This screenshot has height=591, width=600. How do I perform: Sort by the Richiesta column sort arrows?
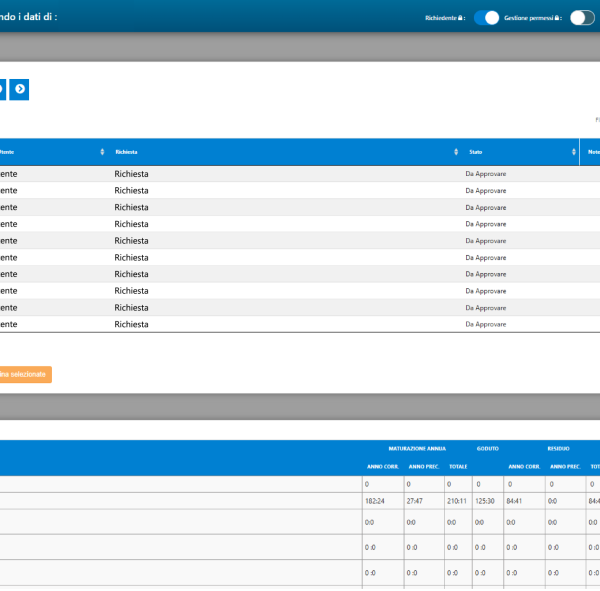pyautogui.click(x=456, y=152)
